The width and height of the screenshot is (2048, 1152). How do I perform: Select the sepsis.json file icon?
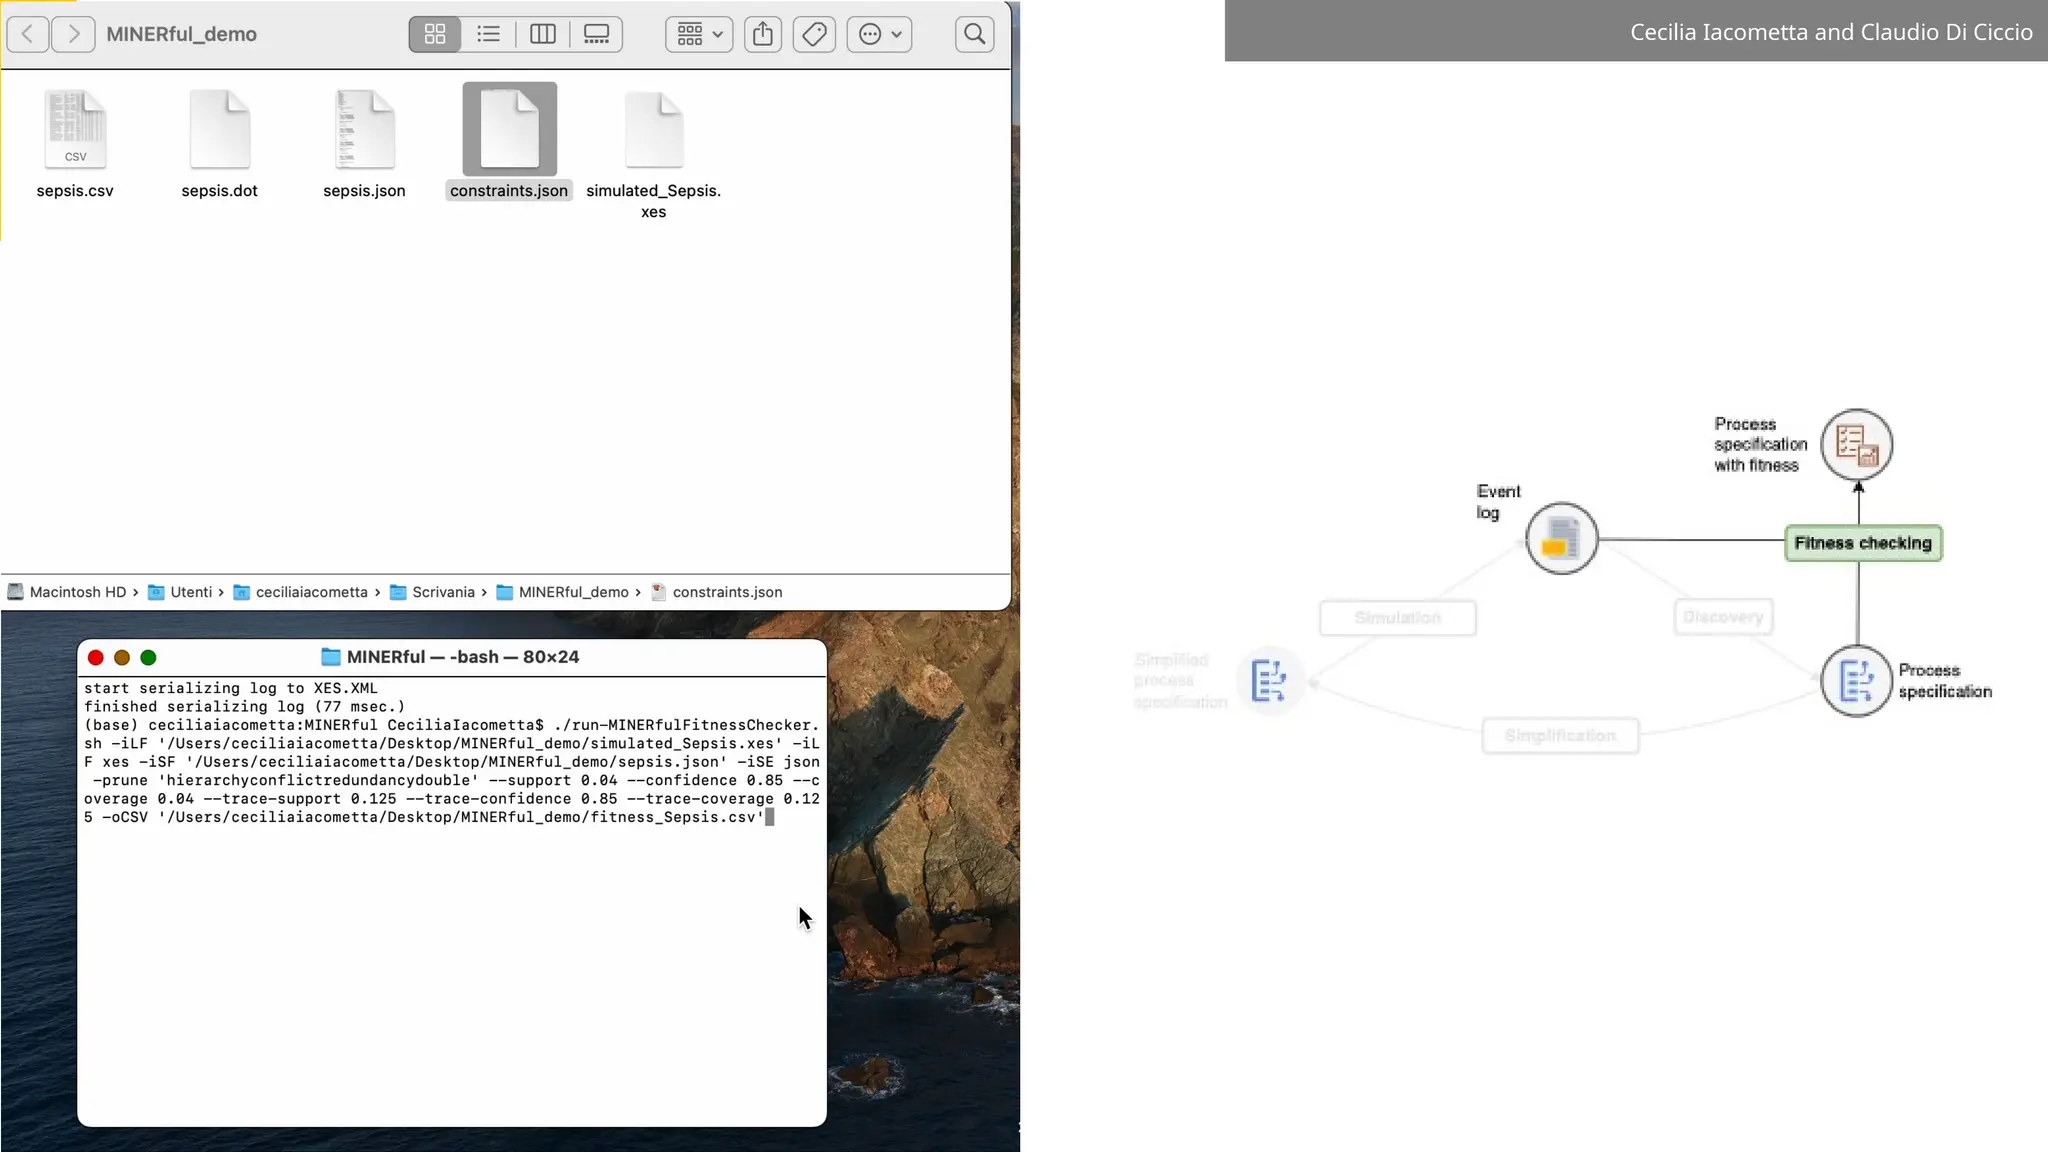[x=365, y=130]
